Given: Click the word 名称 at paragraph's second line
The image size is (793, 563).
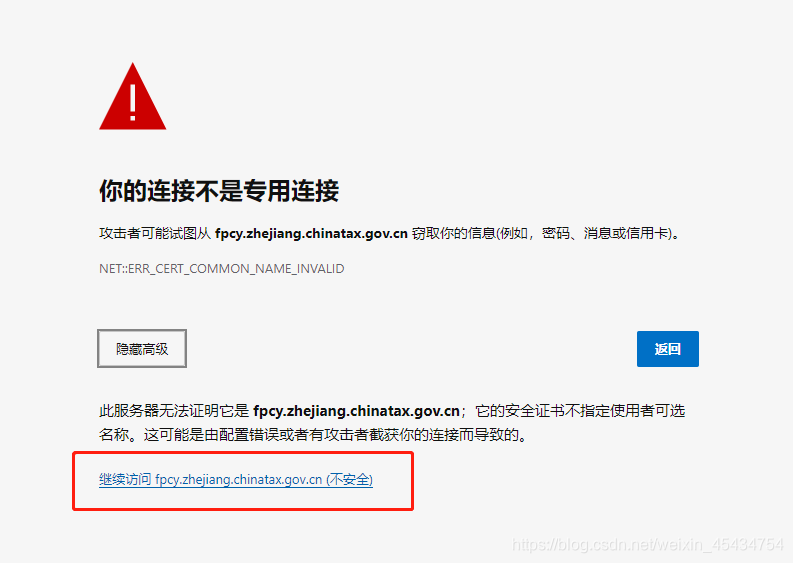Looking at the screenshot, I should (114, 435).
